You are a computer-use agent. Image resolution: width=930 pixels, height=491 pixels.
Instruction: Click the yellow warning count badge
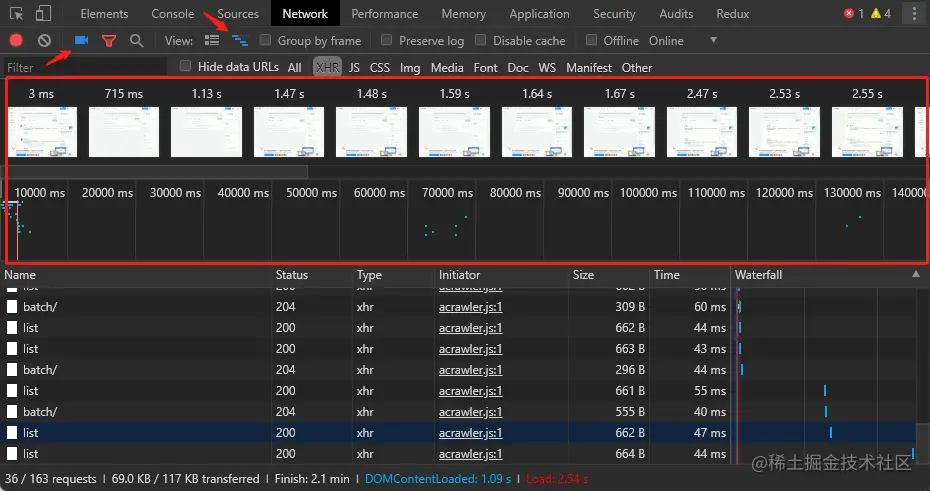881,13
